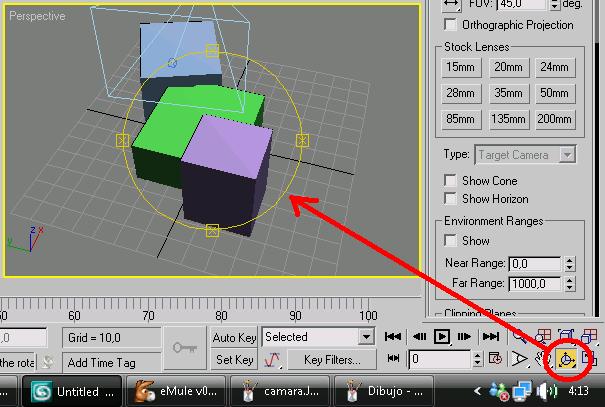Enable Orthographic Projection checkbox

coord(450,25)
